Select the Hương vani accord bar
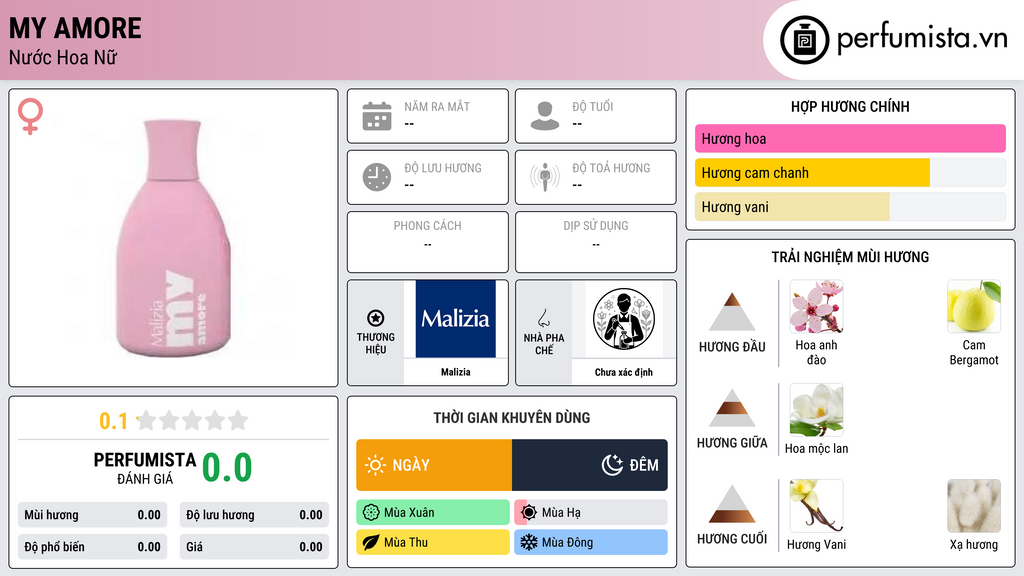The image size is (1024, 576). click(x=850, y=207)
